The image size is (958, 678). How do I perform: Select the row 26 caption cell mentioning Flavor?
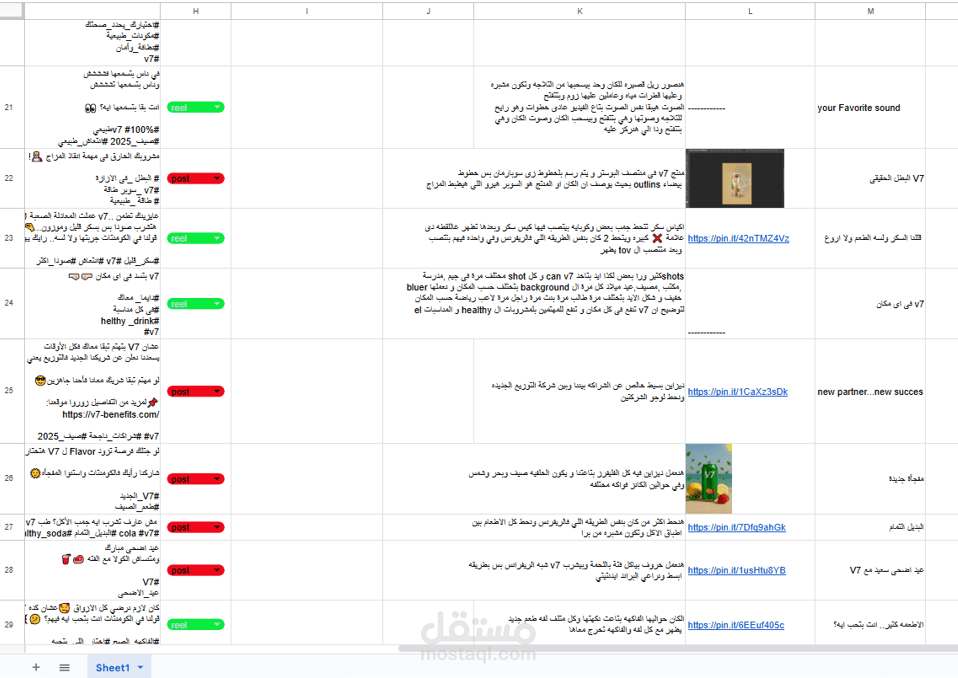click(92, 479)
